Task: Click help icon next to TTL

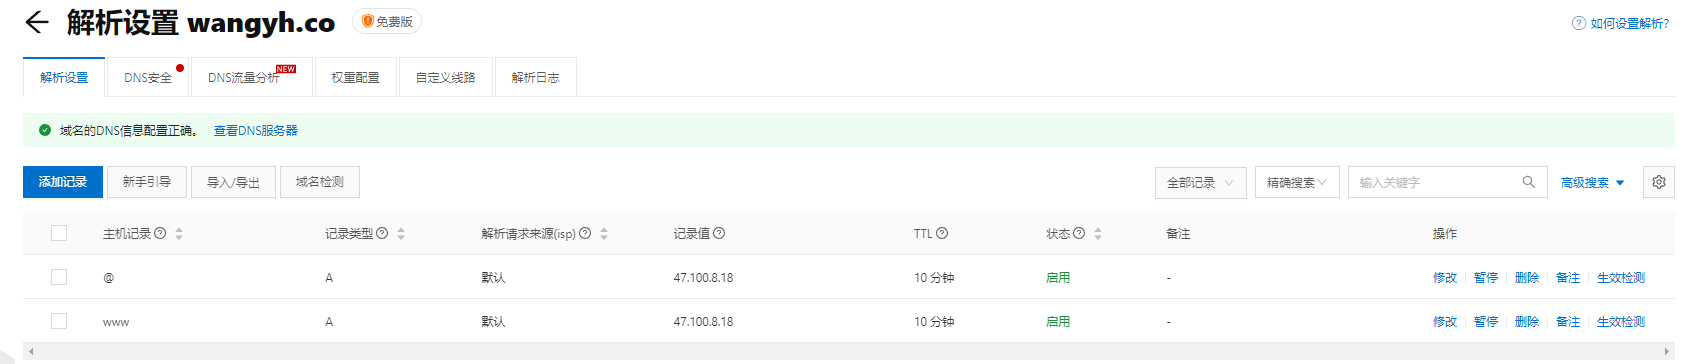Action: (942, 233)
